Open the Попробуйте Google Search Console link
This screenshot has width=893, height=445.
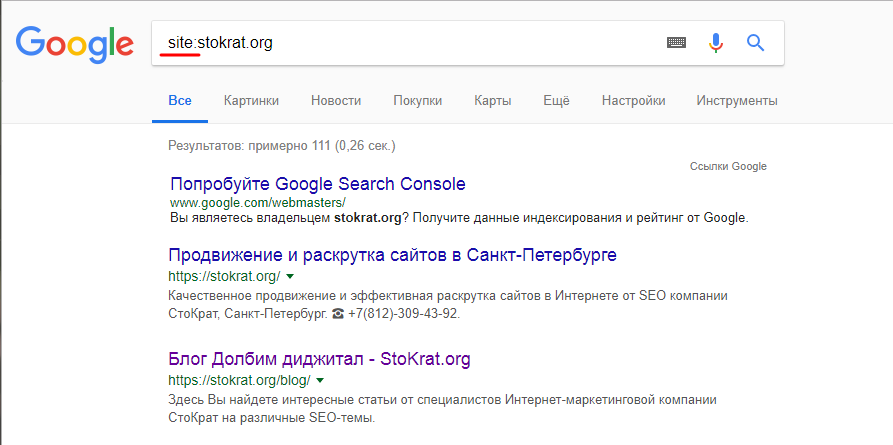[318, 184]
